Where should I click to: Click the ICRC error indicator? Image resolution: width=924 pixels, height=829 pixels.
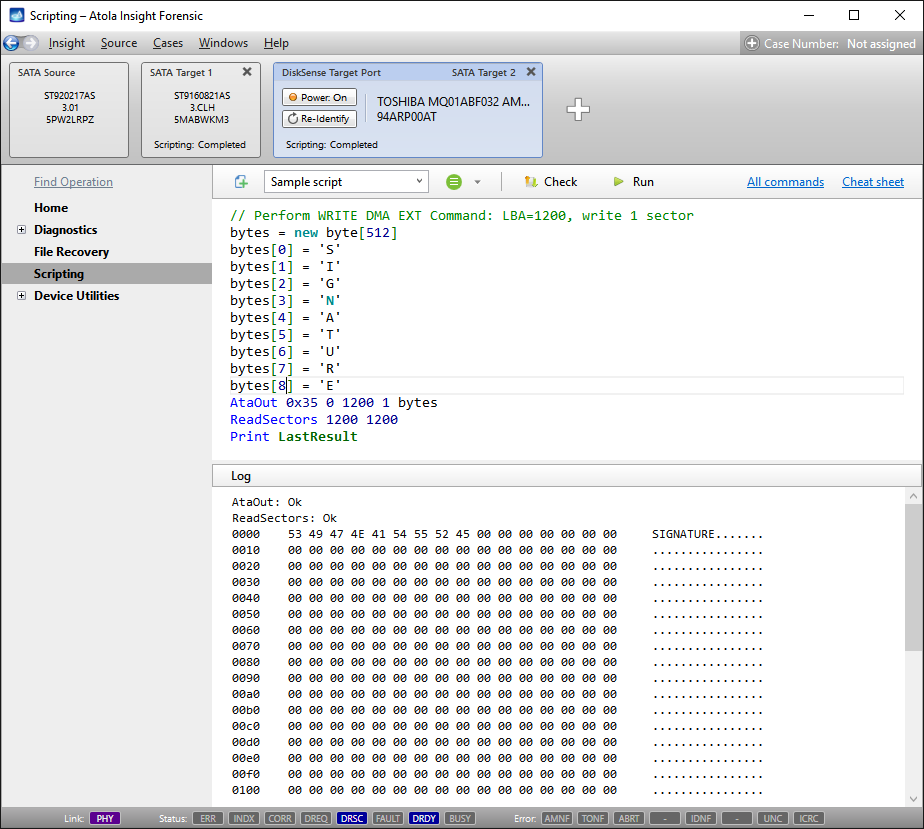(x=808, y=818)
